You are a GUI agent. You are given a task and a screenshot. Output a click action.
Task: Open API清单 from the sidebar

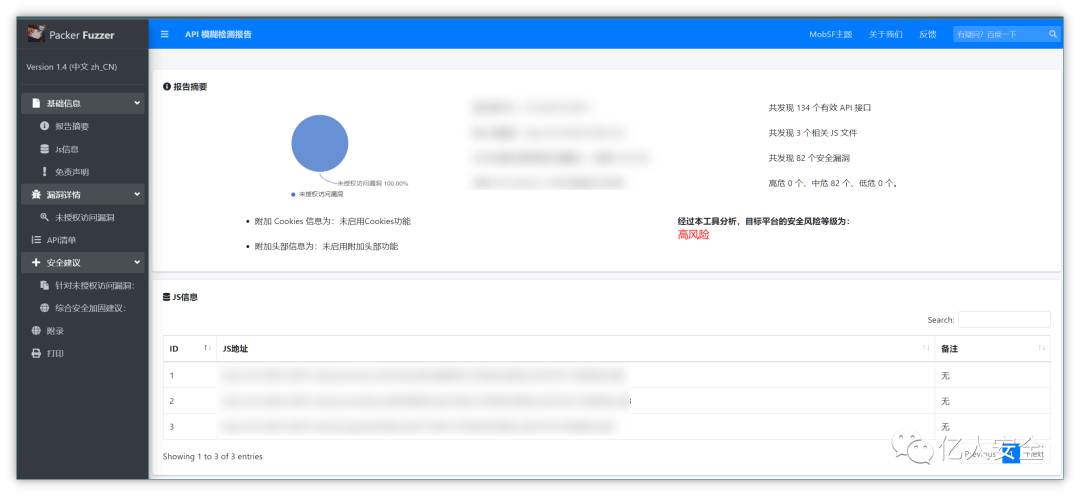[x=61, y=240]
